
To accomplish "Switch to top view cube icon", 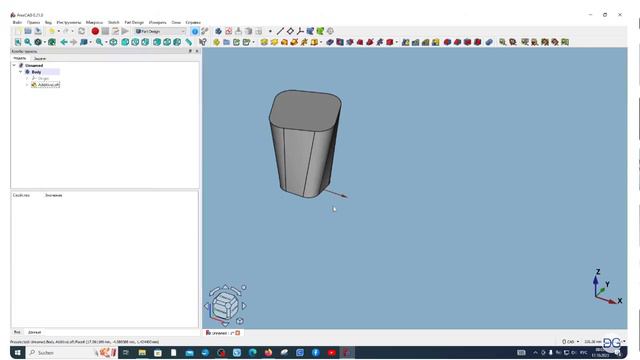I will [135, 42].
